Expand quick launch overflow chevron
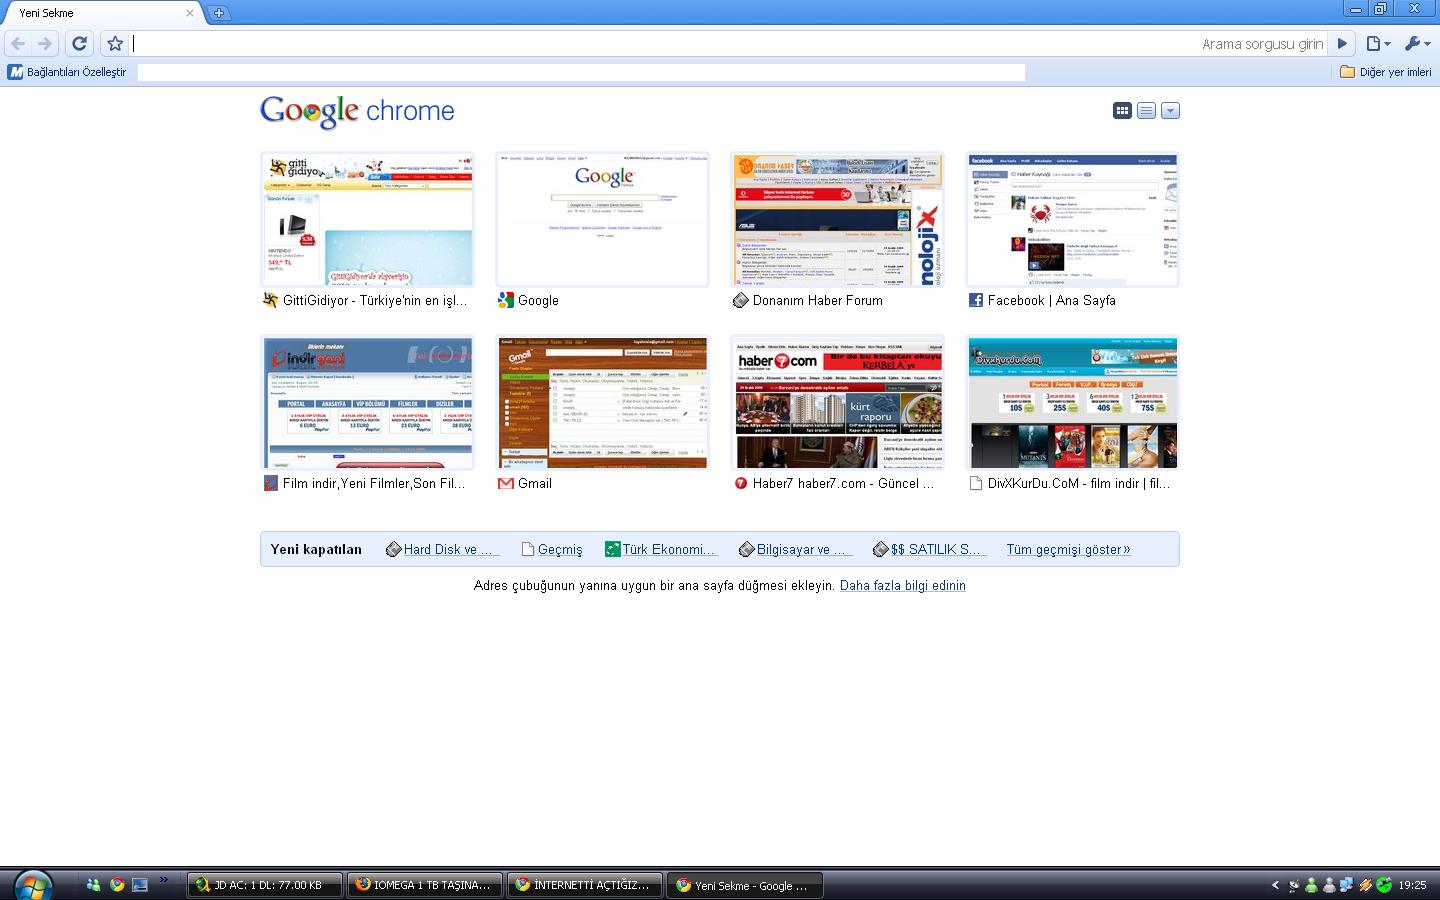 tap(164, 881)
